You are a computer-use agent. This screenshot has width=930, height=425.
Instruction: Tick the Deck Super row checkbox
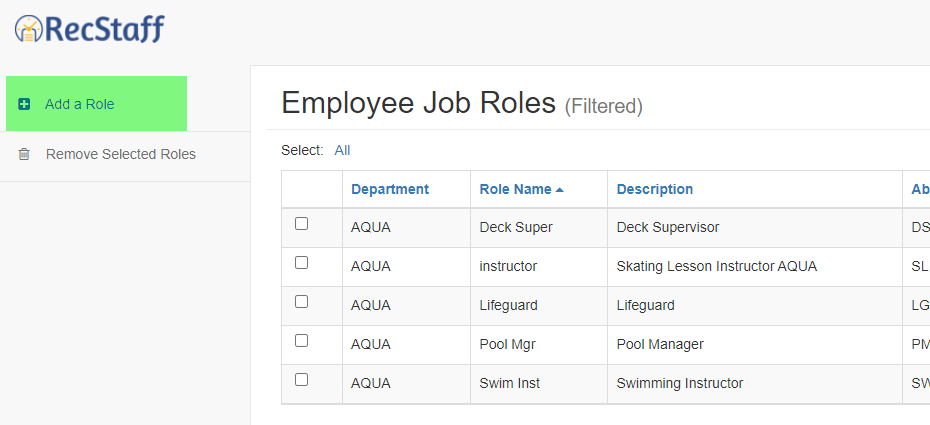[302, 224]
